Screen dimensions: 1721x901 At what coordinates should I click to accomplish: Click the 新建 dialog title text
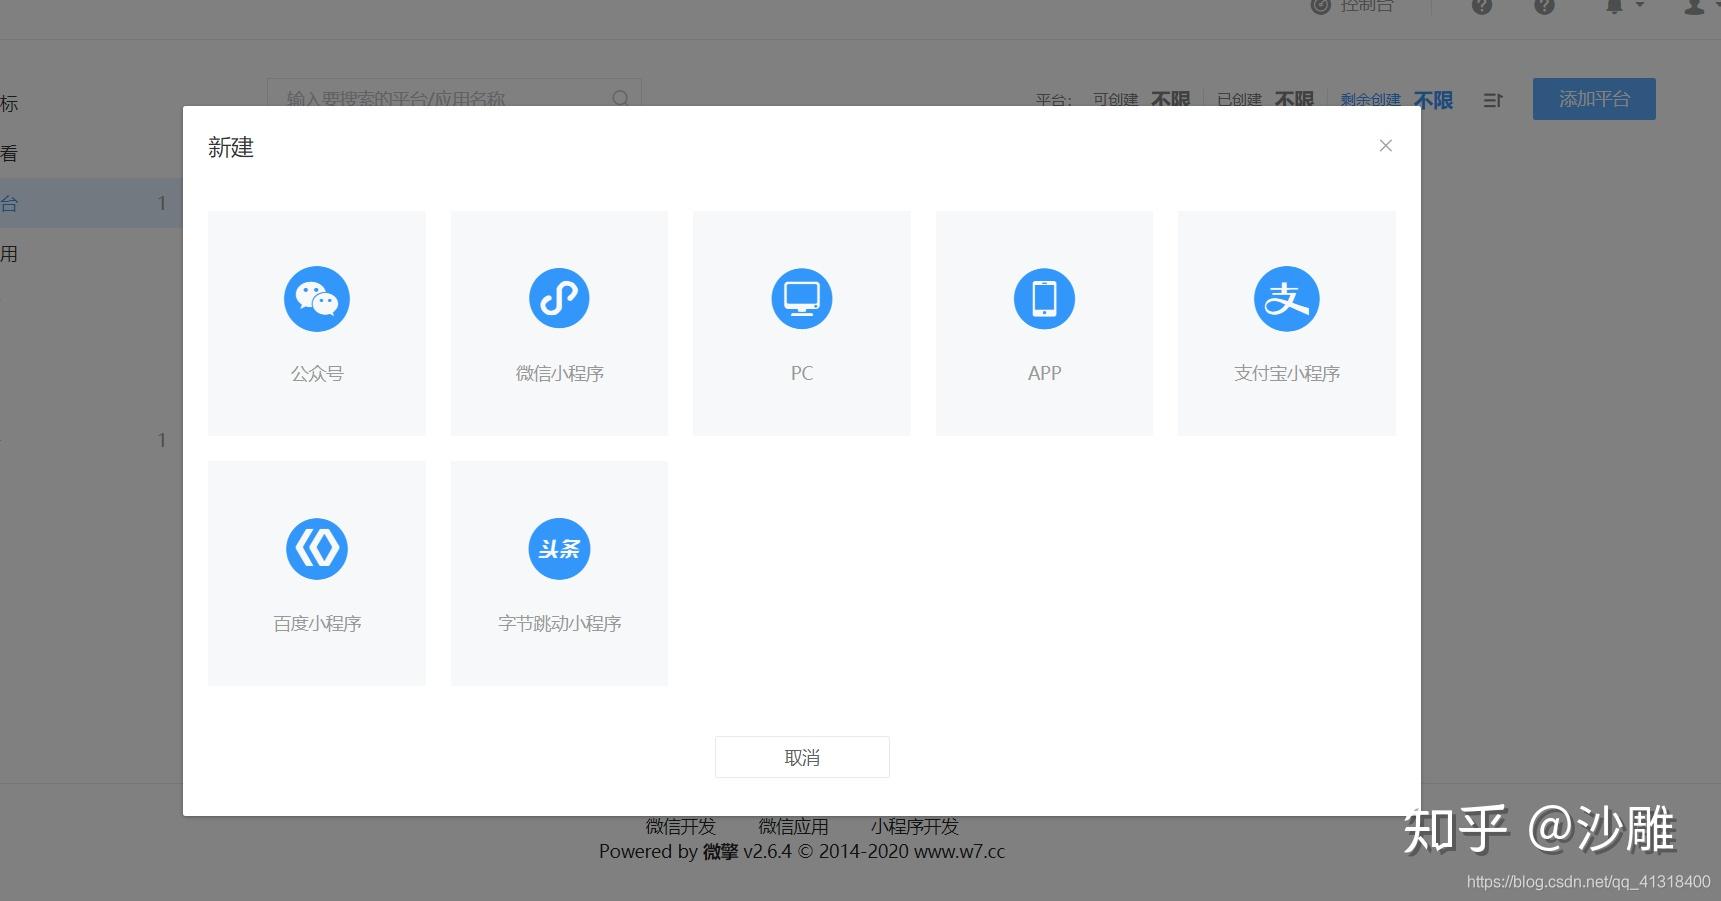point(231,148)
